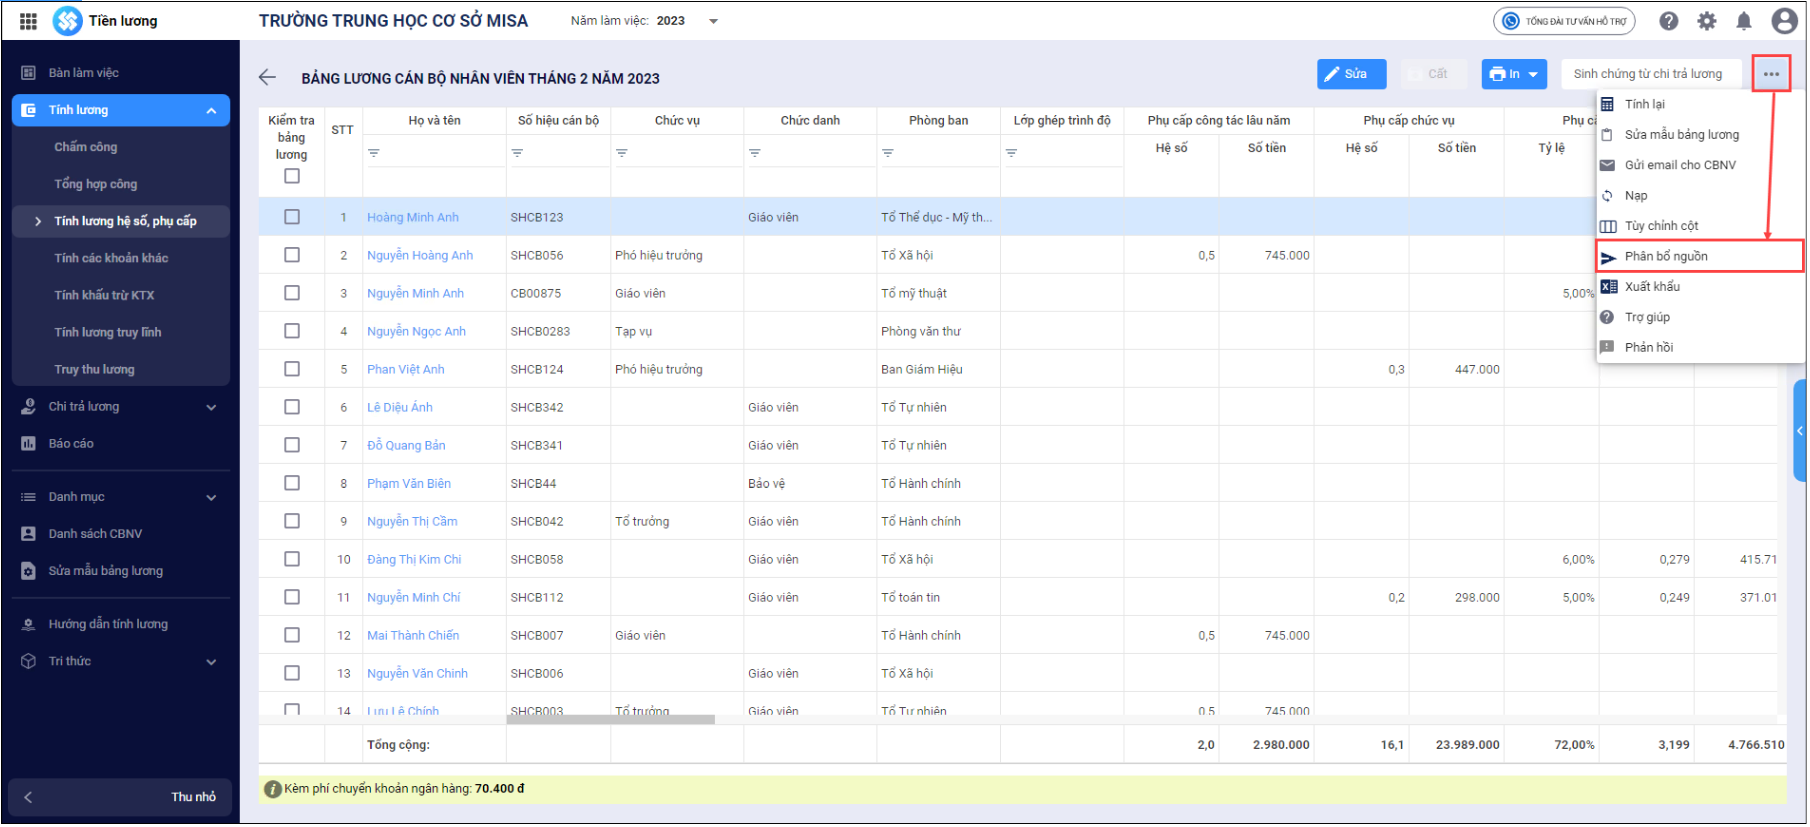The width and height of the screenshot is (1810, 827).
Task: Click the three-dot more options button
Action: click(x=1772, y=74)
